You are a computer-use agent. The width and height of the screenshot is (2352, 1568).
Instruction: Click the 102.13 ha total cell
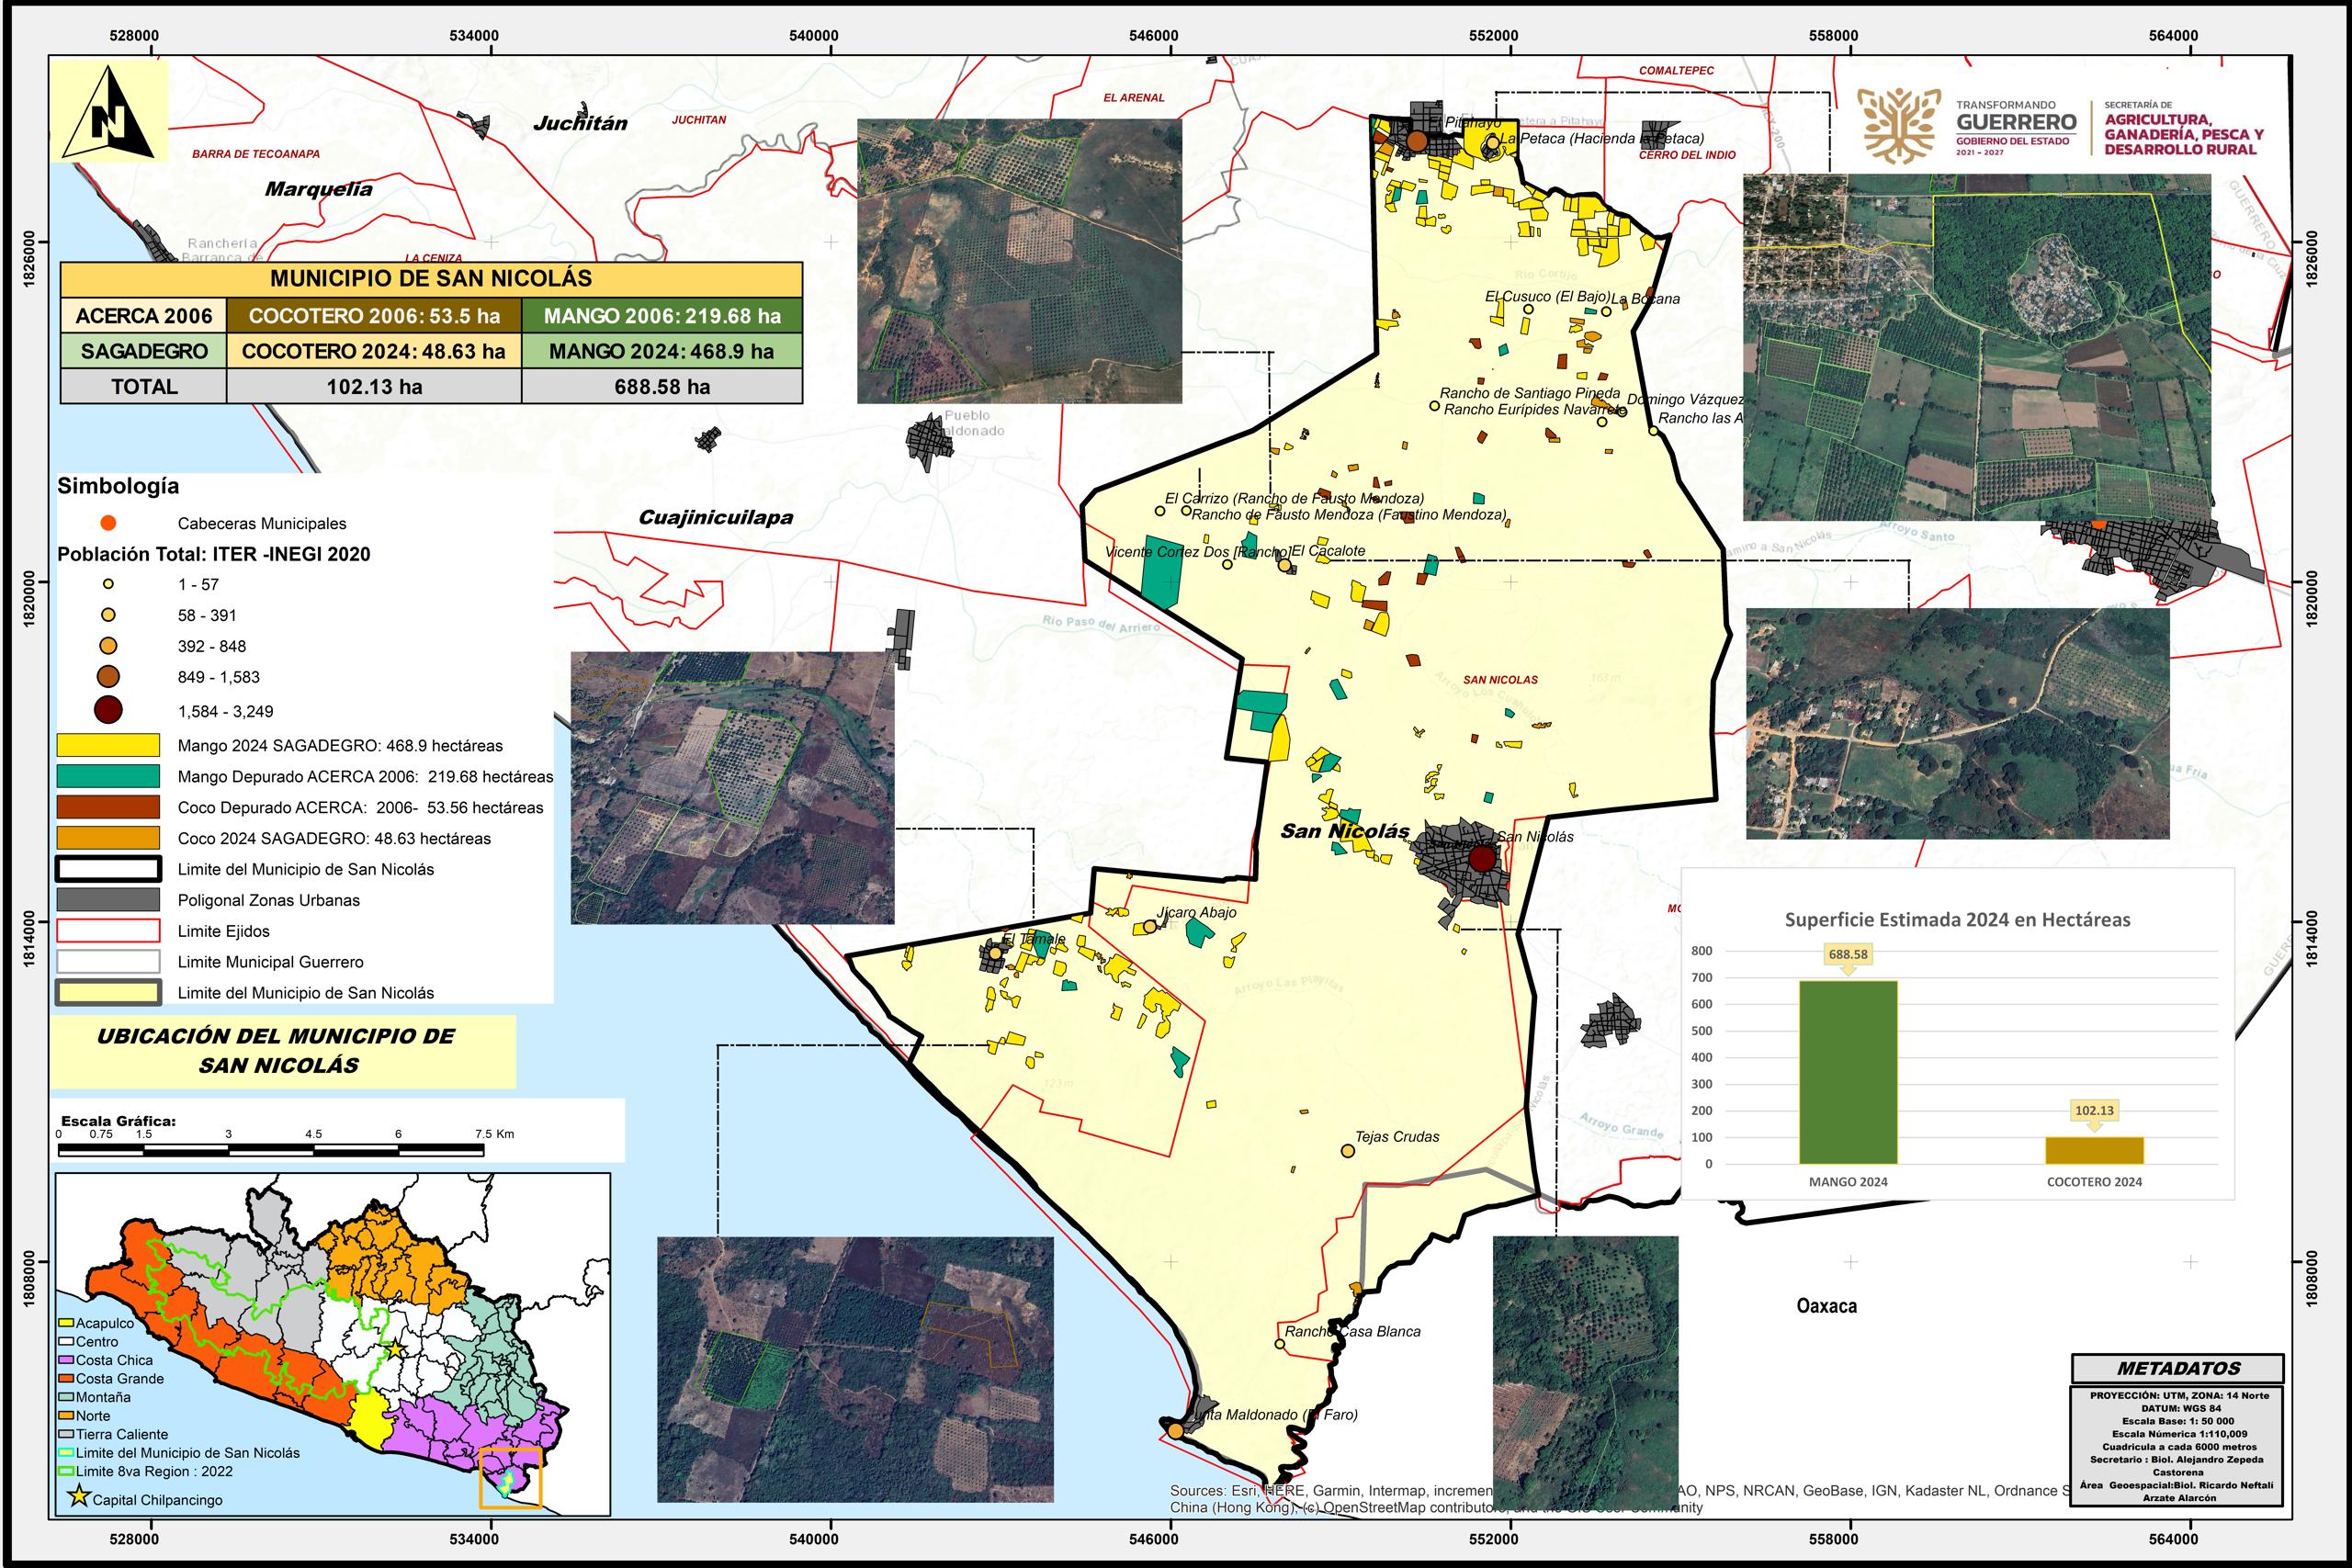tap(374, 386)
